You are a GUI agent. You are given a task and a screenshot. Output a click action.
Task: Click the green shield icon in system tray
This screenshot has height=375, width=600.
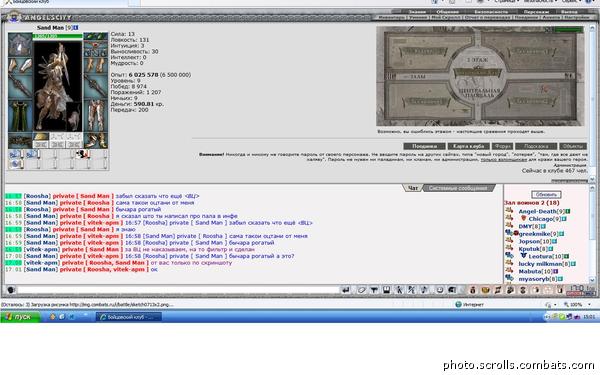(x=562, y=317)
